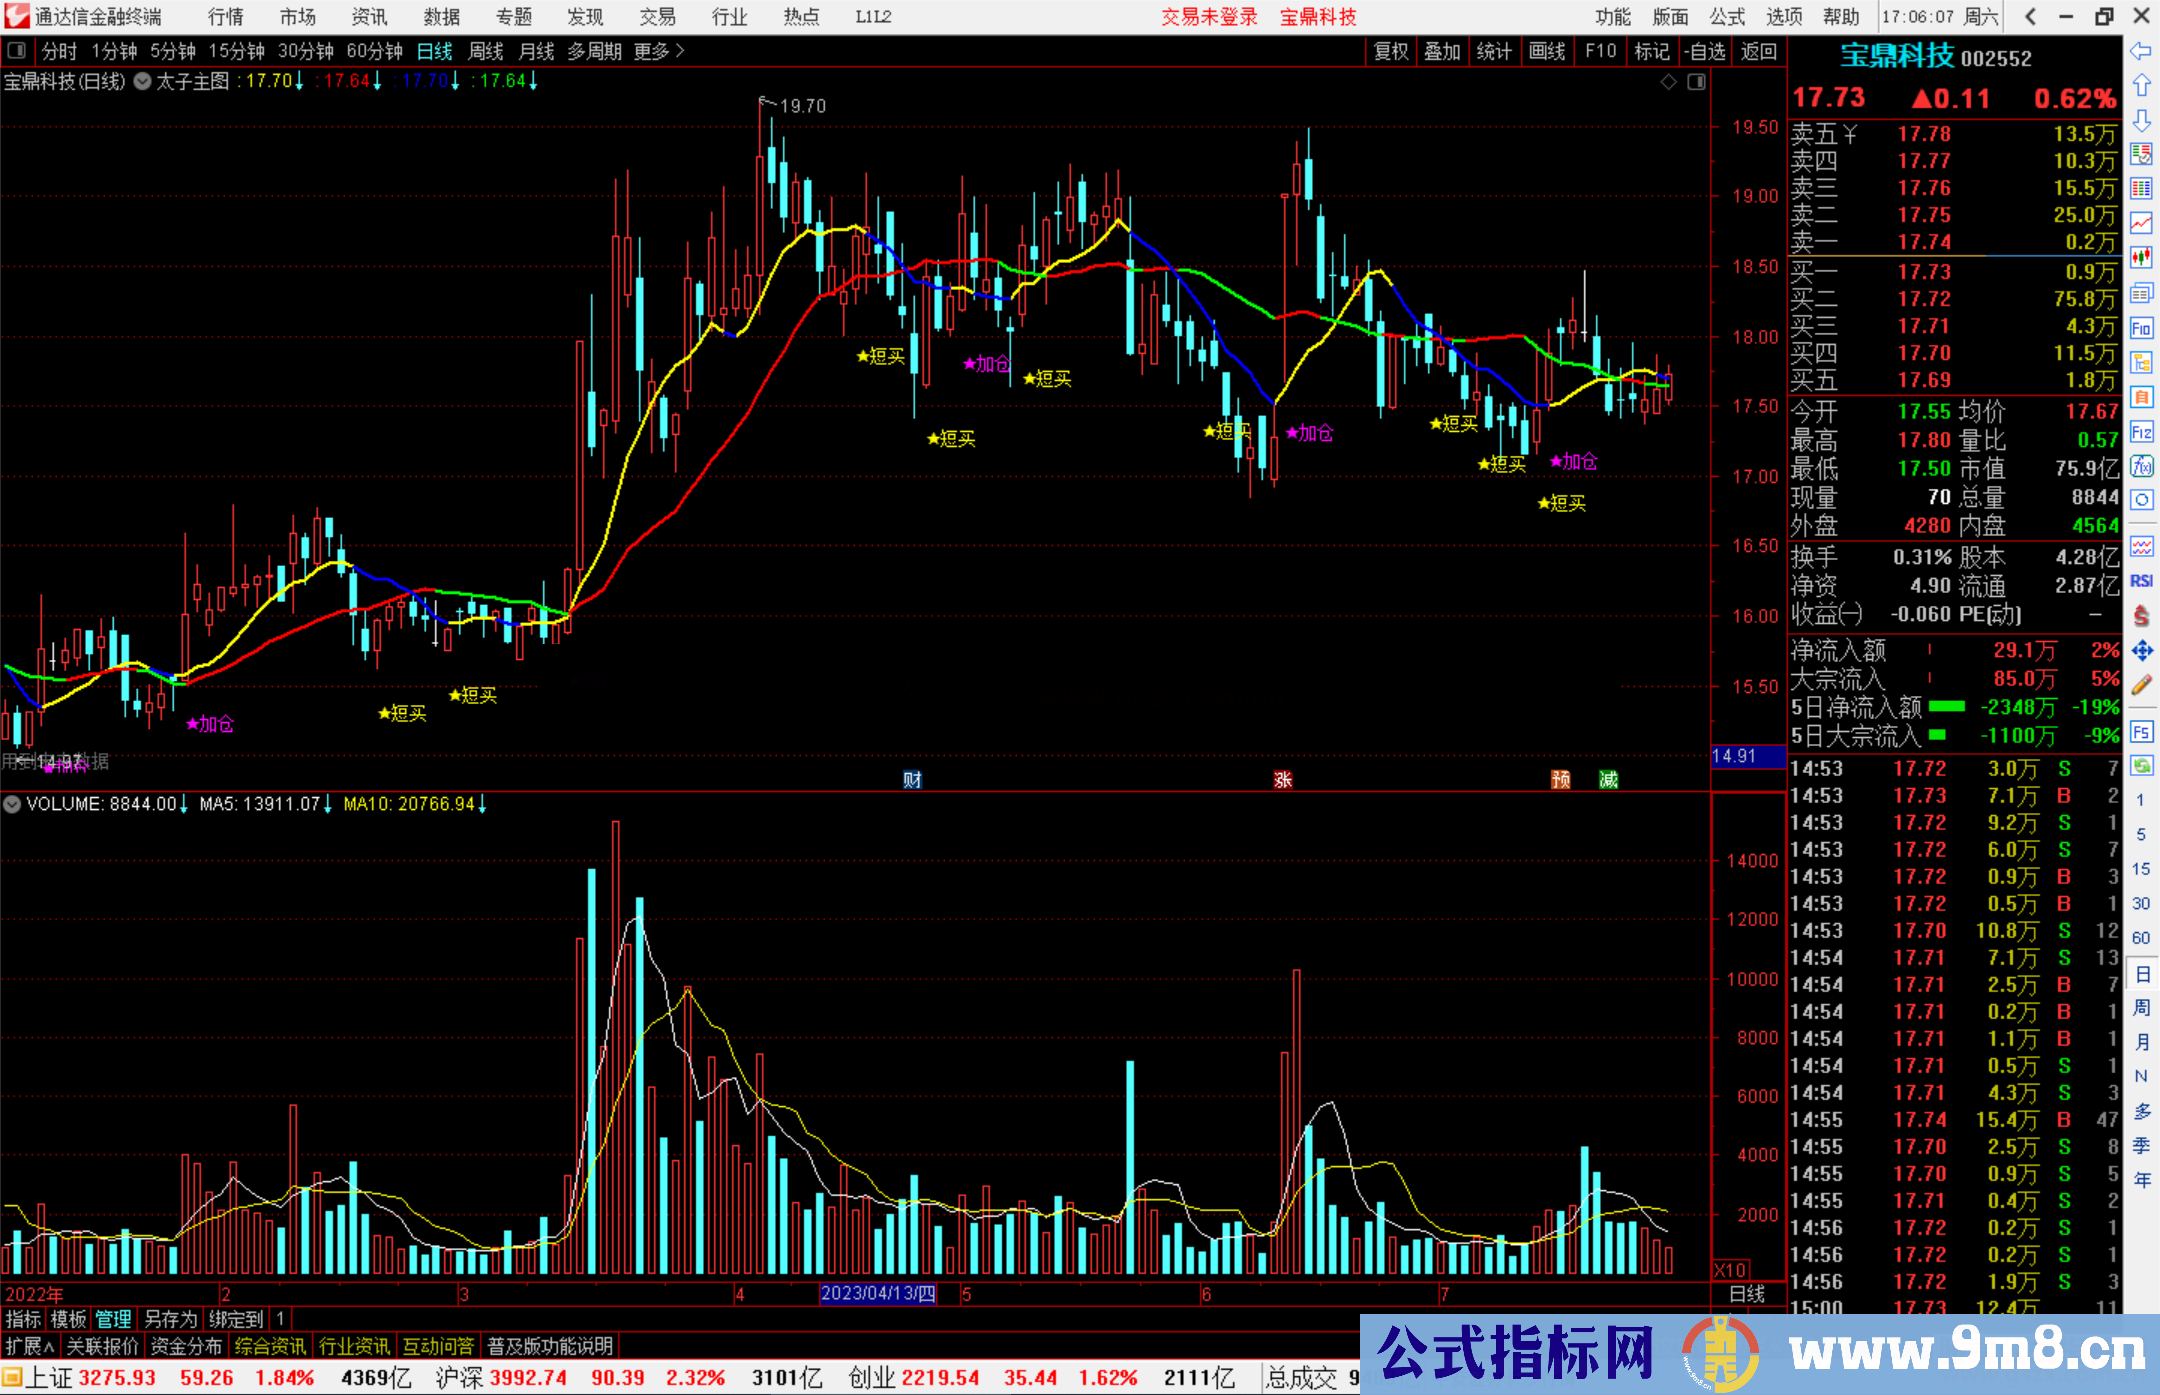Expand the VOLUME indicator dropdown arrow

tap(12, 804)
